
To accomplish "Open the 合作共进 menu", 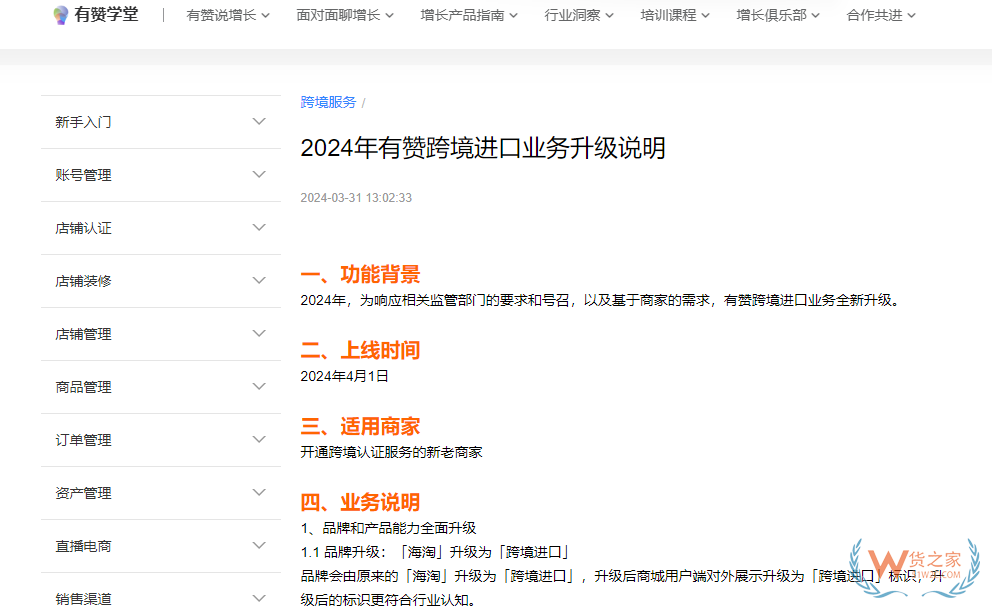I will 881,15.
